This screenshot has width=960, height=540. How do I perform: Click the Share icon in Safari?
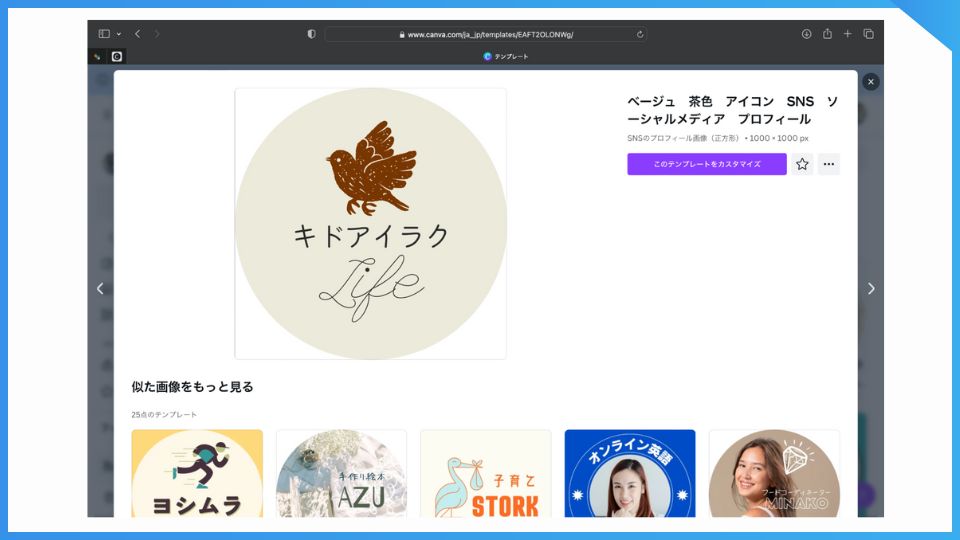pos(827,34)
